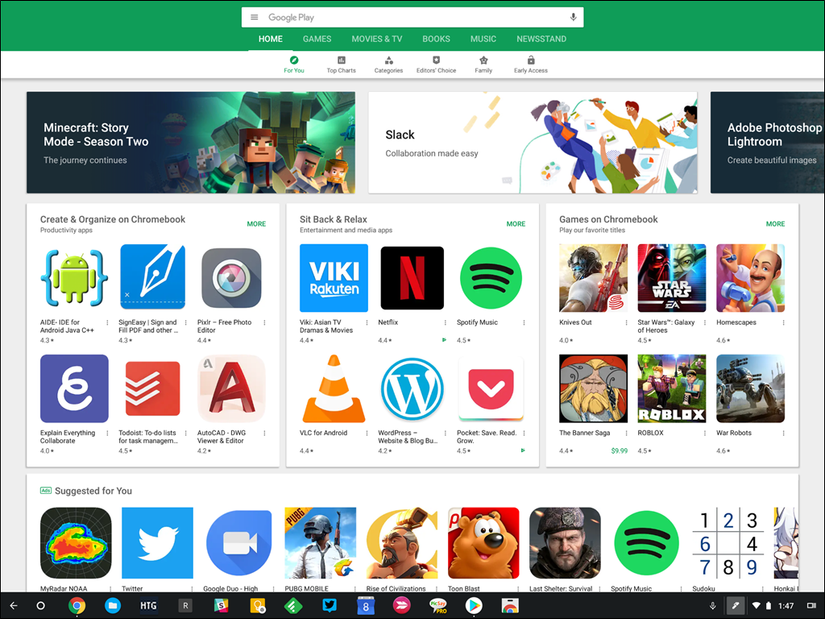Viewport: 825px width, 619px height.
Task: Select the For You compass icon
Action: point(294,60)
